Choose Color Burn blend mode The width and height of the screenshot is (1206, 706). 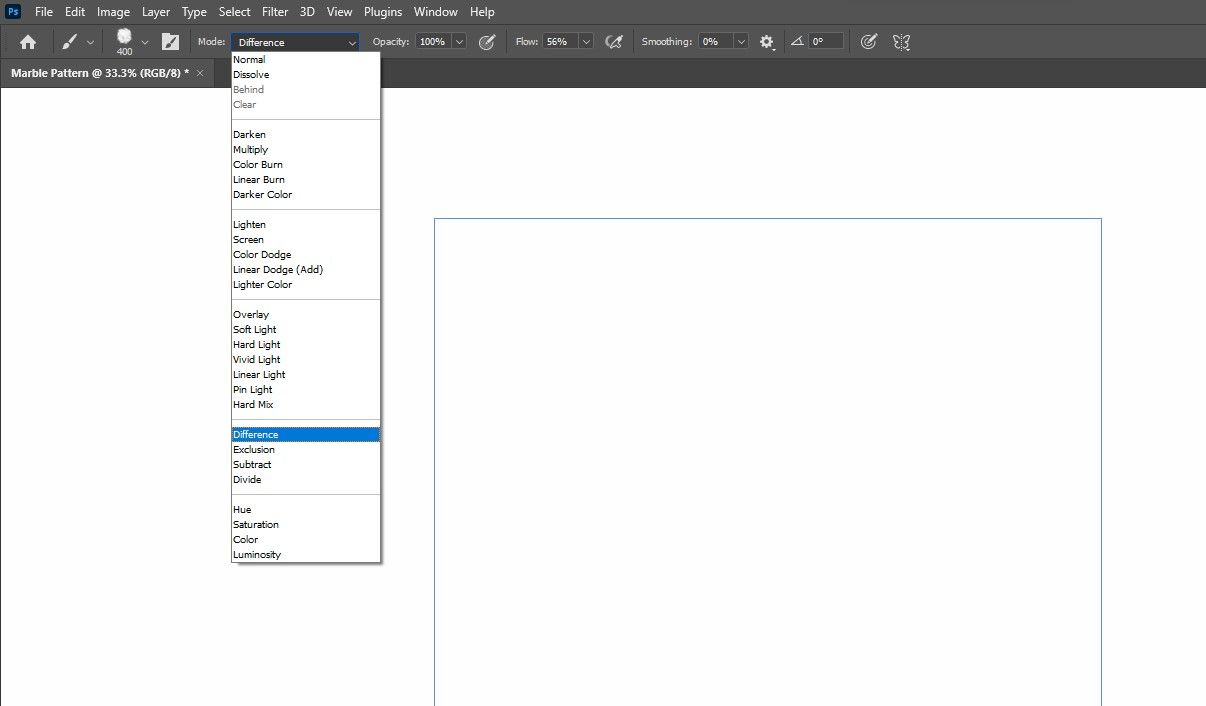coord(306,165)
